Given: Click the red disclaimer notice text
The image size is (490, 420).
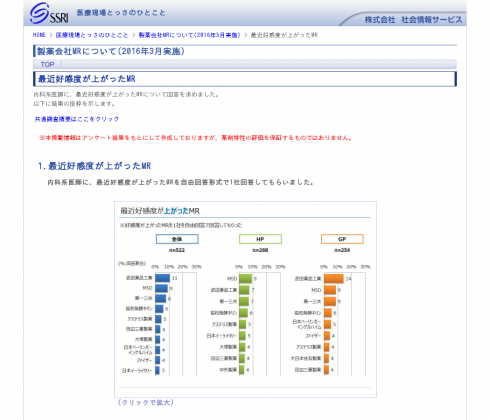Looking at the screenshot, I should [196, 138].
